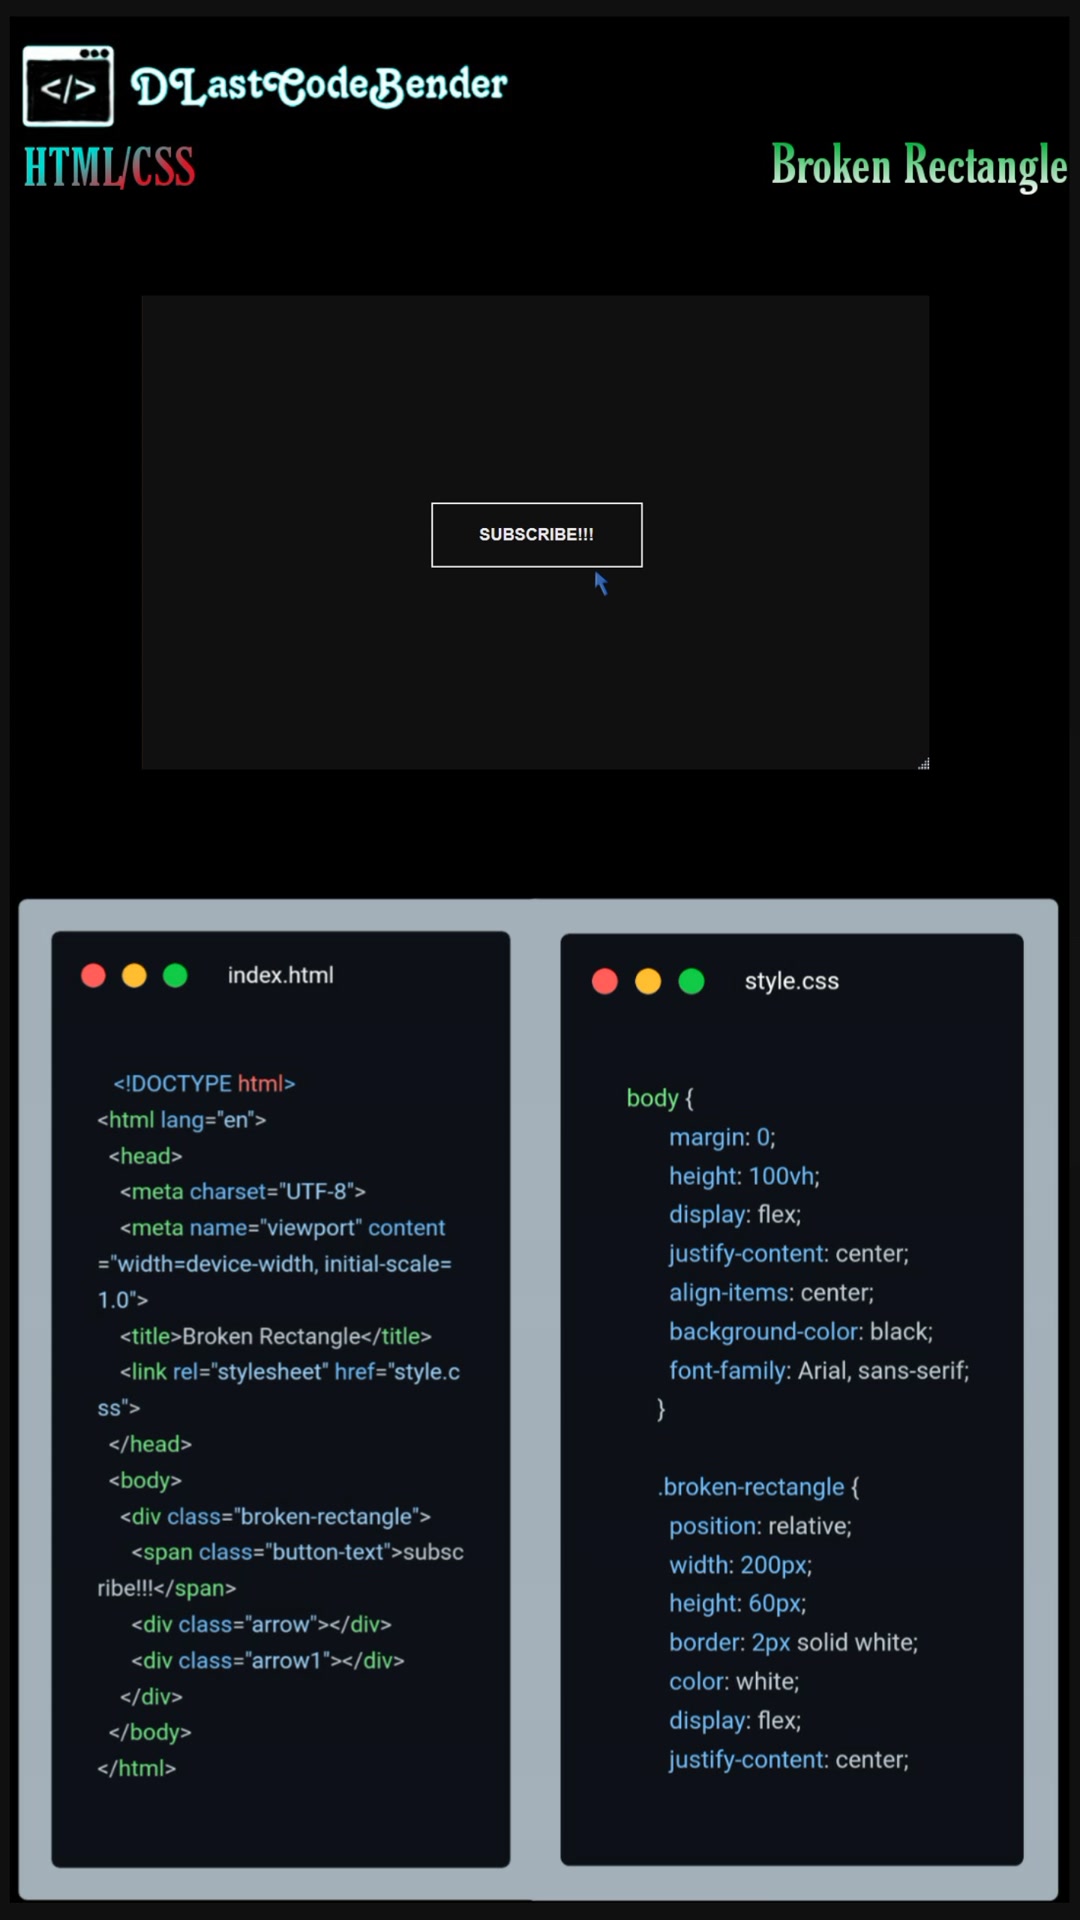Click the SUBSCRIBE!!! button
The height and width of the screenshot is (1920, 1080).
point(536,535)
